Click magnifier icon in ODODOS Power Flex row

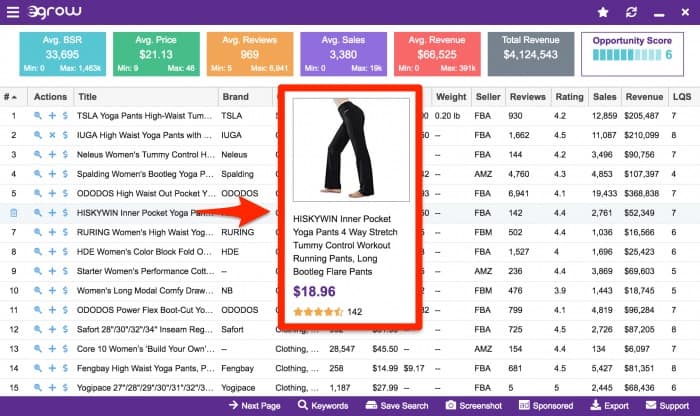pyautogui.click(x=38, y=310)
